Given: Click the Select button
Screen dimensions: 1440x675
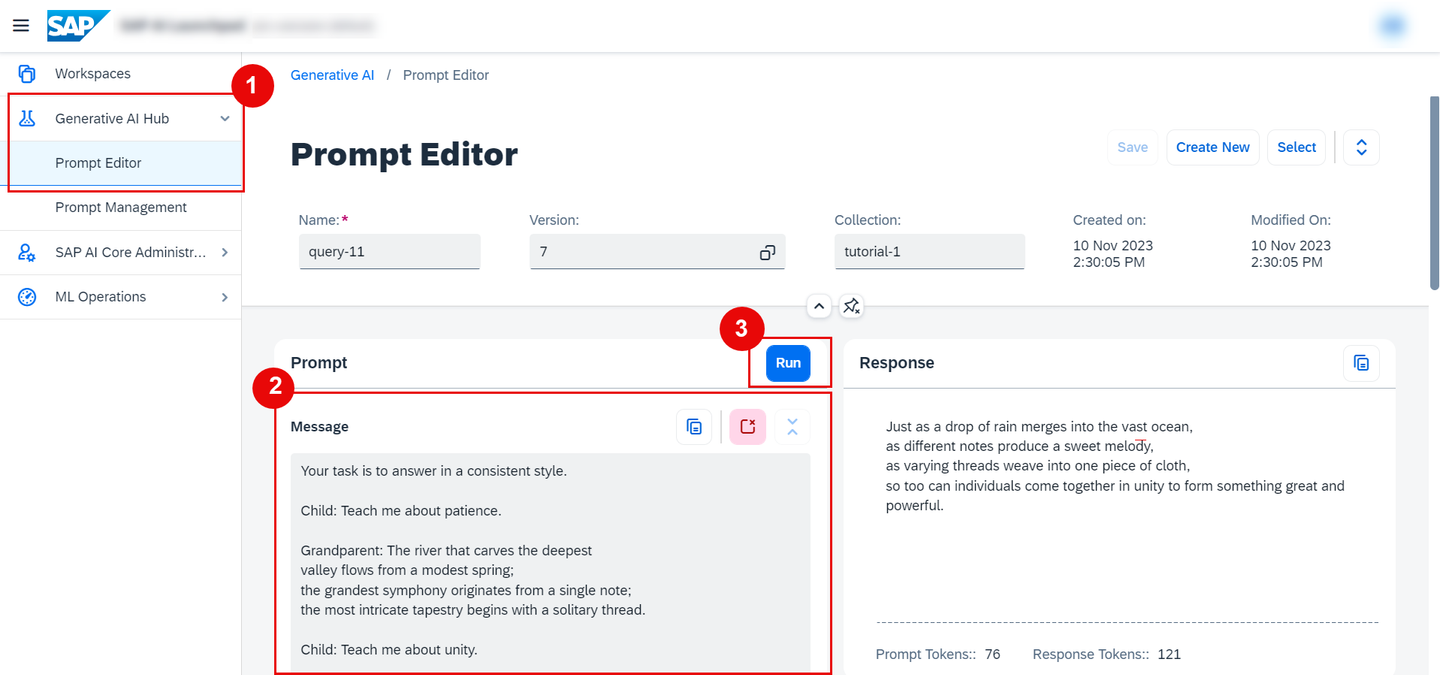Looking at the screenshot, I should click(1296, 147).
